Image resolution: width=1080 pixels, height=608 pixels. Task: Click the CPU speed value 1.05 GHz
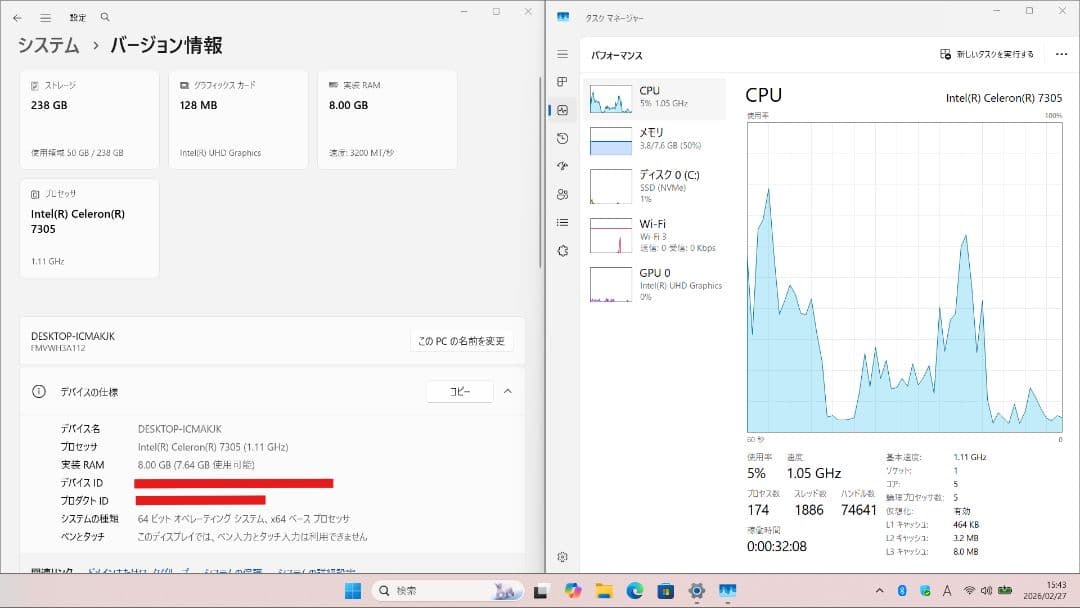(813, 474)
